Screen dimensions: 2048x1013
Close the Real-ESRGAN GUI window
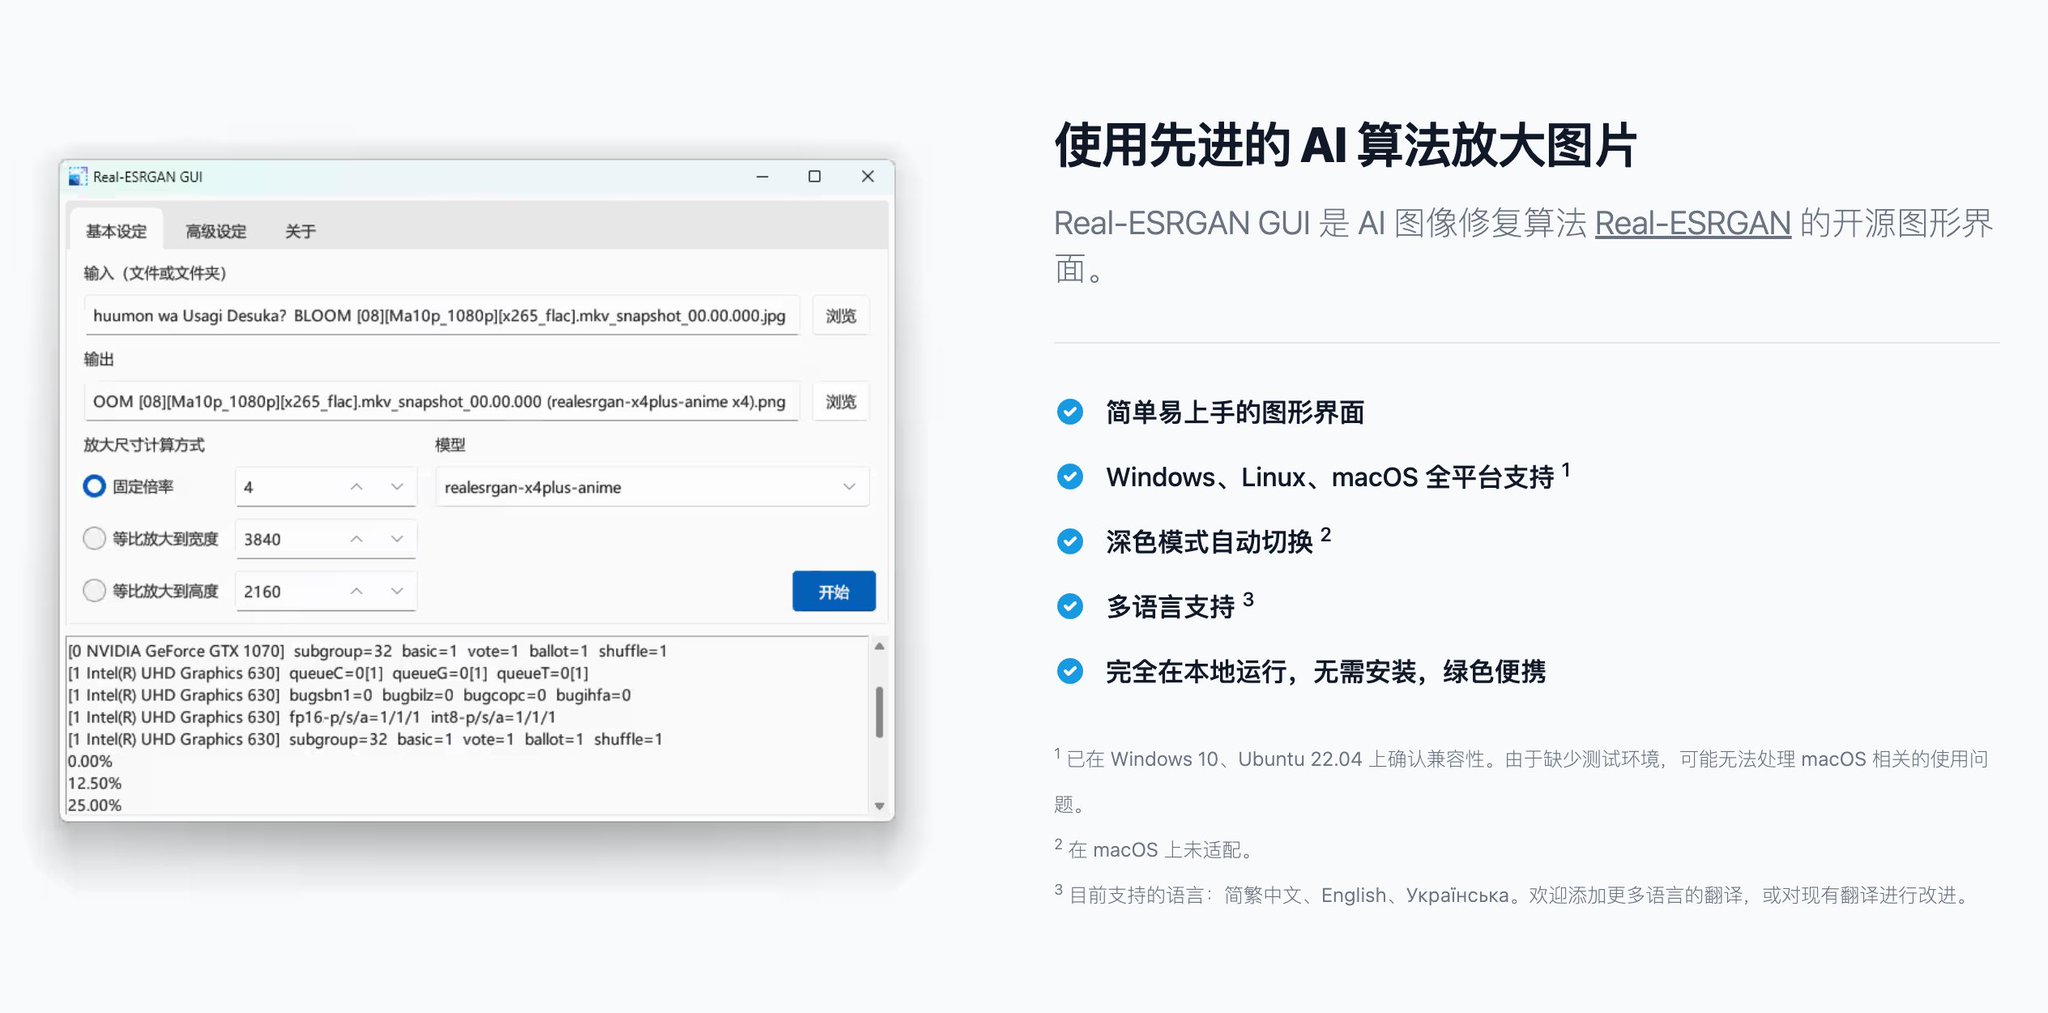coord(867,176)
